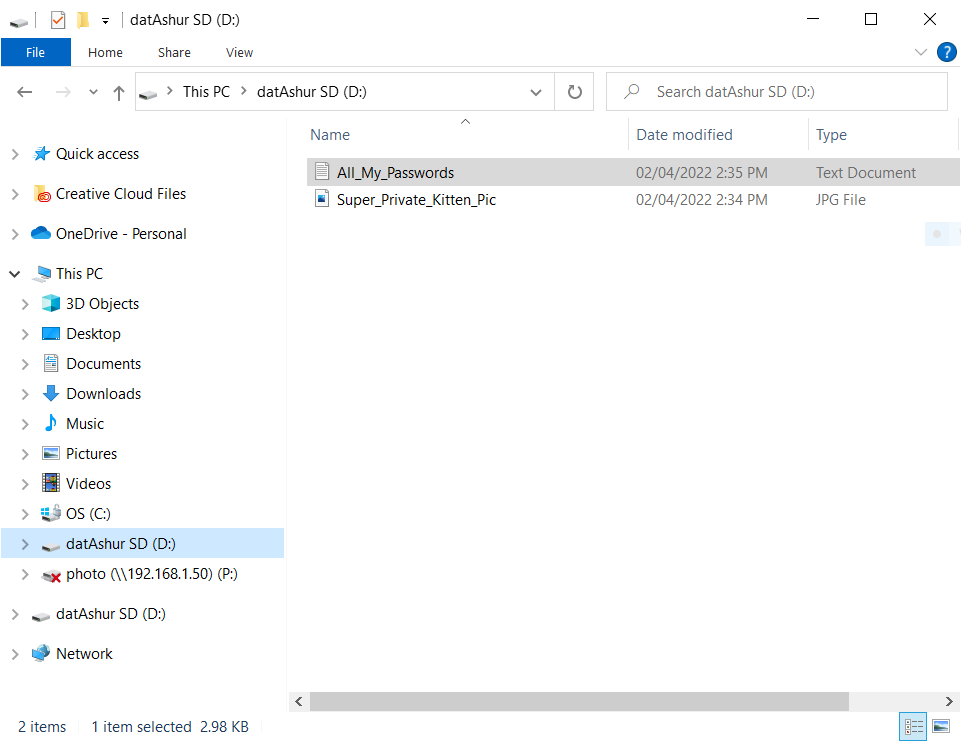Click the Documents page icon
The image size is (961, 742).
[51, 363]
